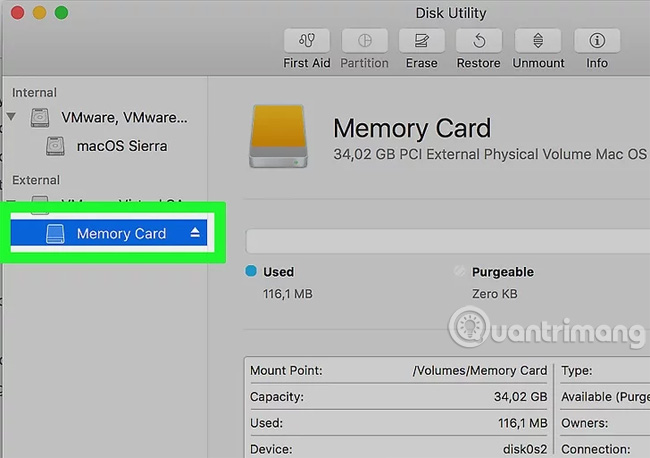Close the Disk Utility window
Image resolution: width=650 pixels, height=458 pixels.
click(18, 12)
